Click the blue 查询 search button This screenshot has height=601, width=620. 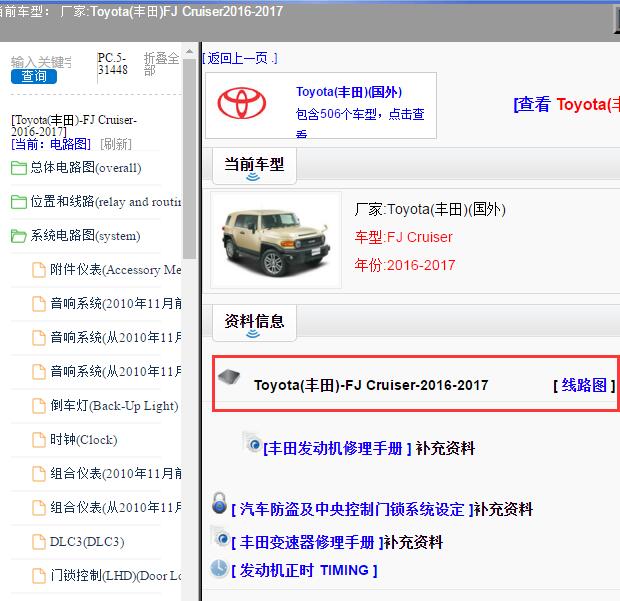click(x=34, y=76)
